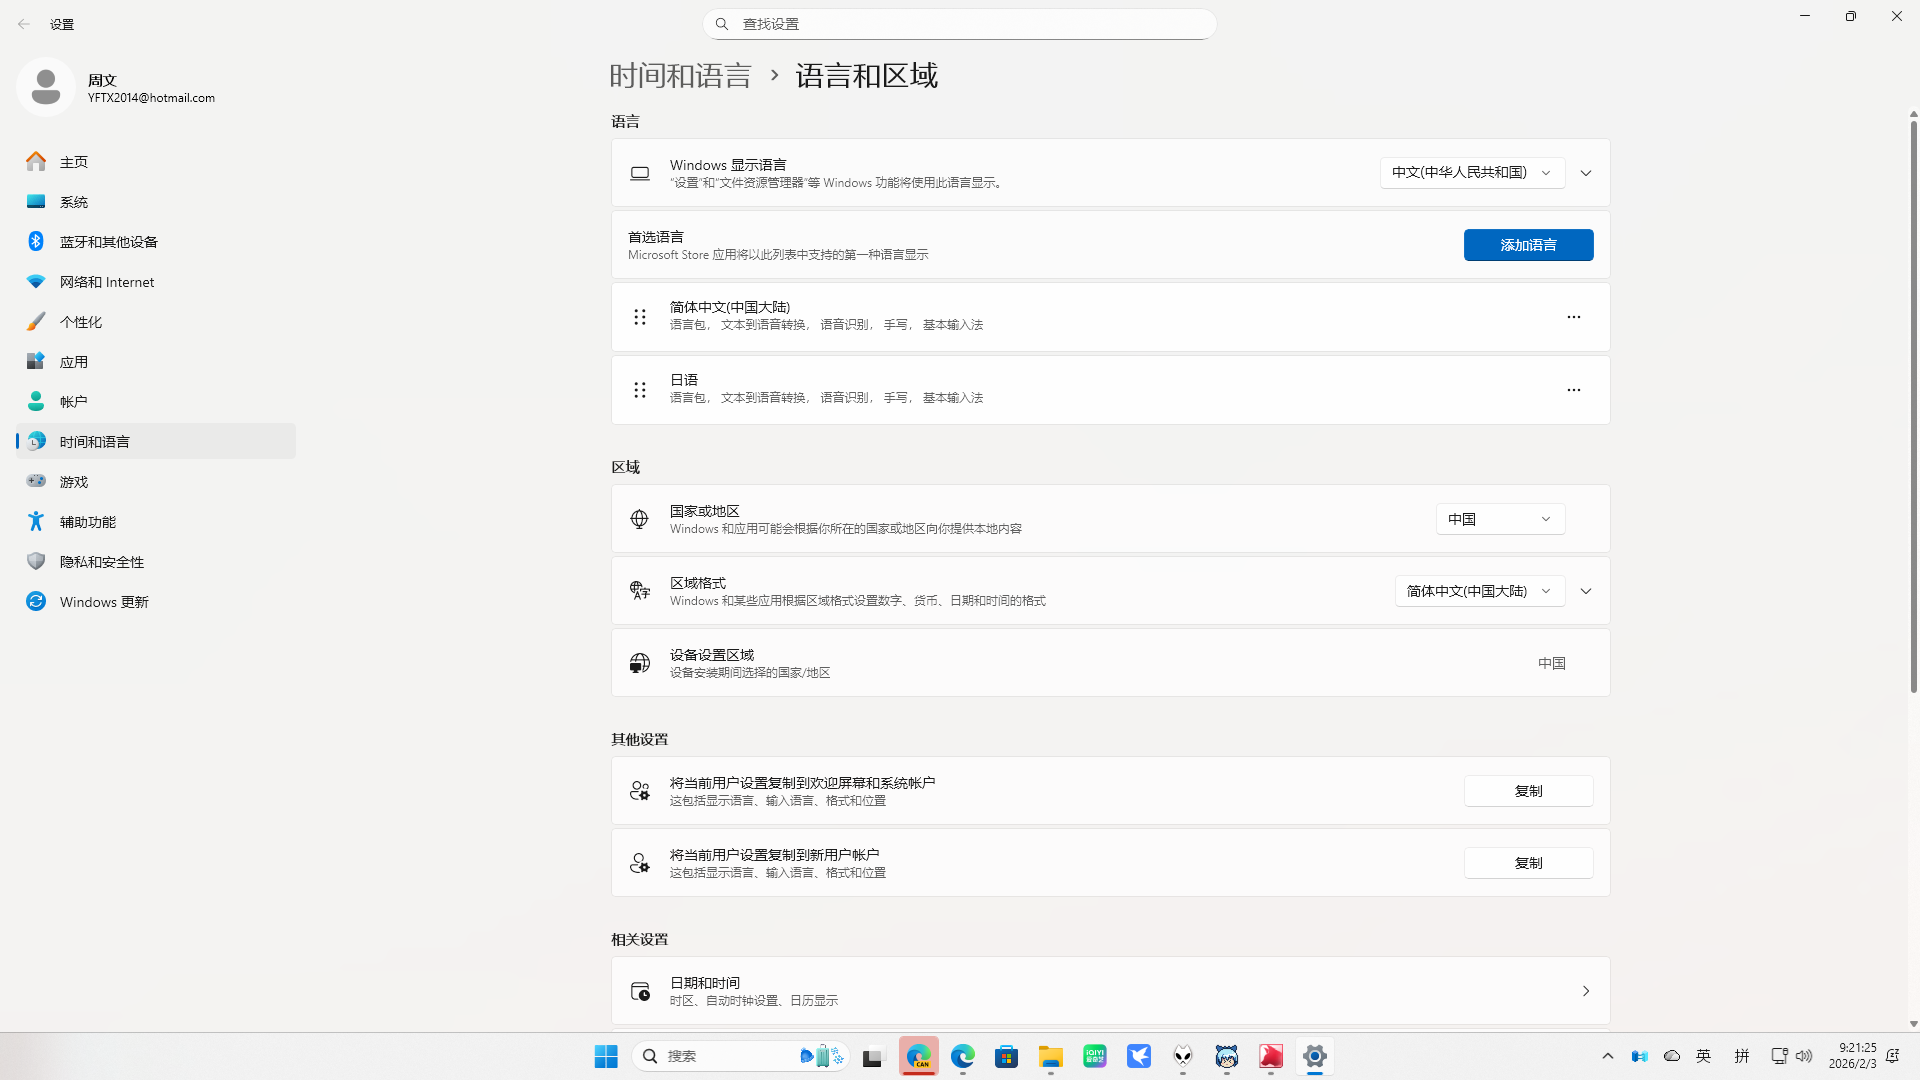Launch Microsoft Edge from the taskbar
This screenshot has width=1920, height=1080.
[963, 1056]
